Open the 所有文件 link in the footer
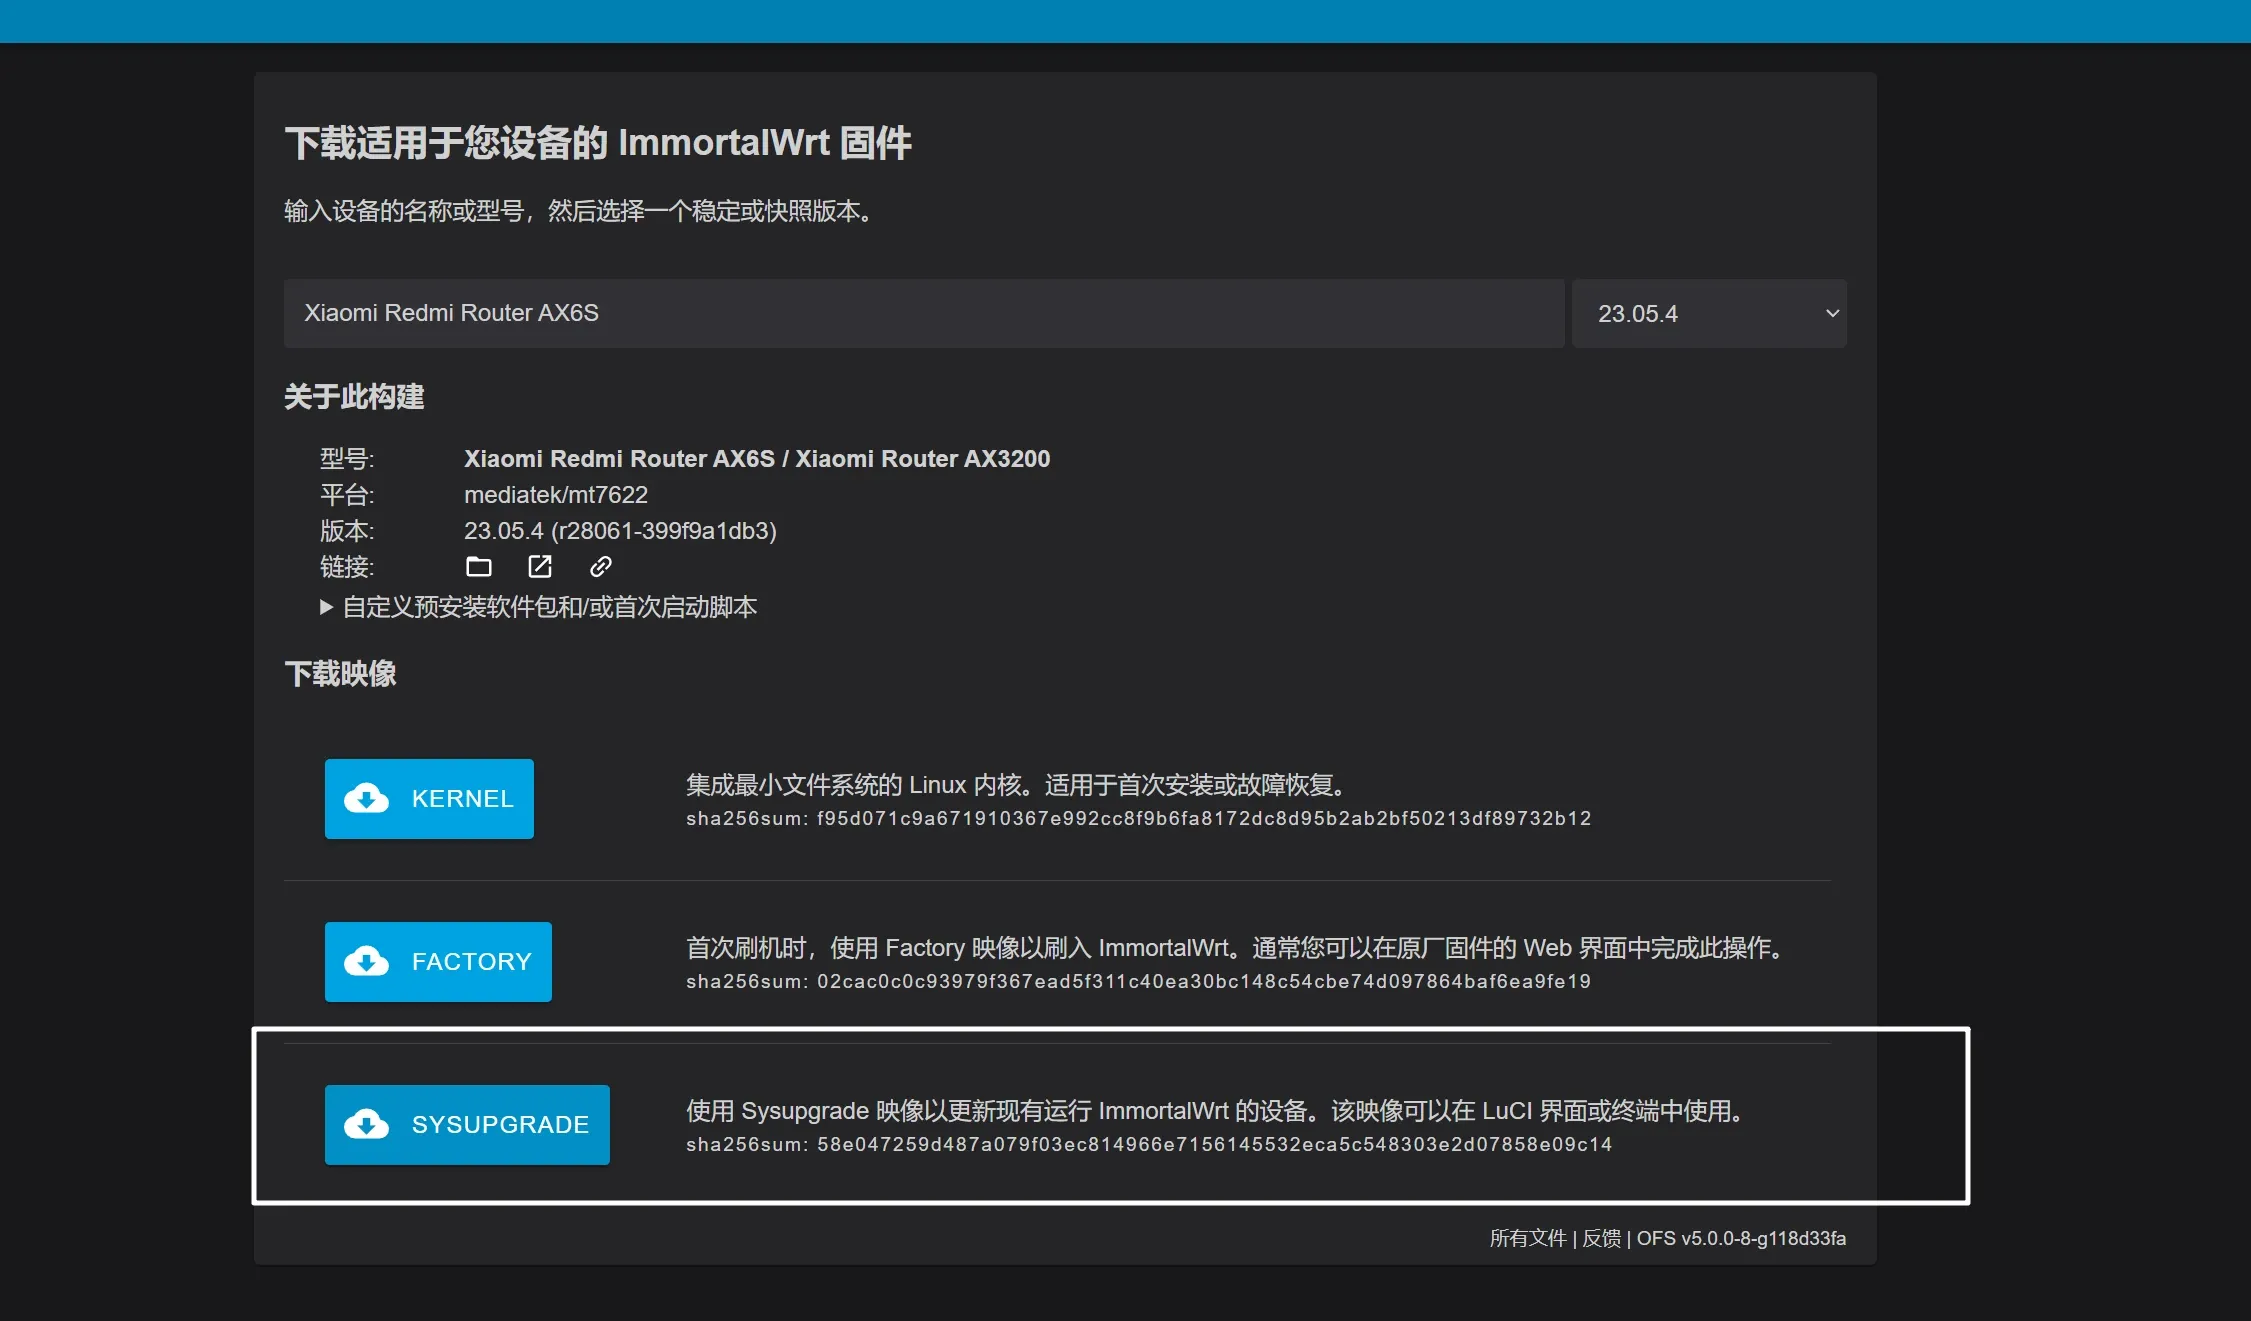The height and width of the screenshot is (1321, 2251). [x=1528, y=1238]
